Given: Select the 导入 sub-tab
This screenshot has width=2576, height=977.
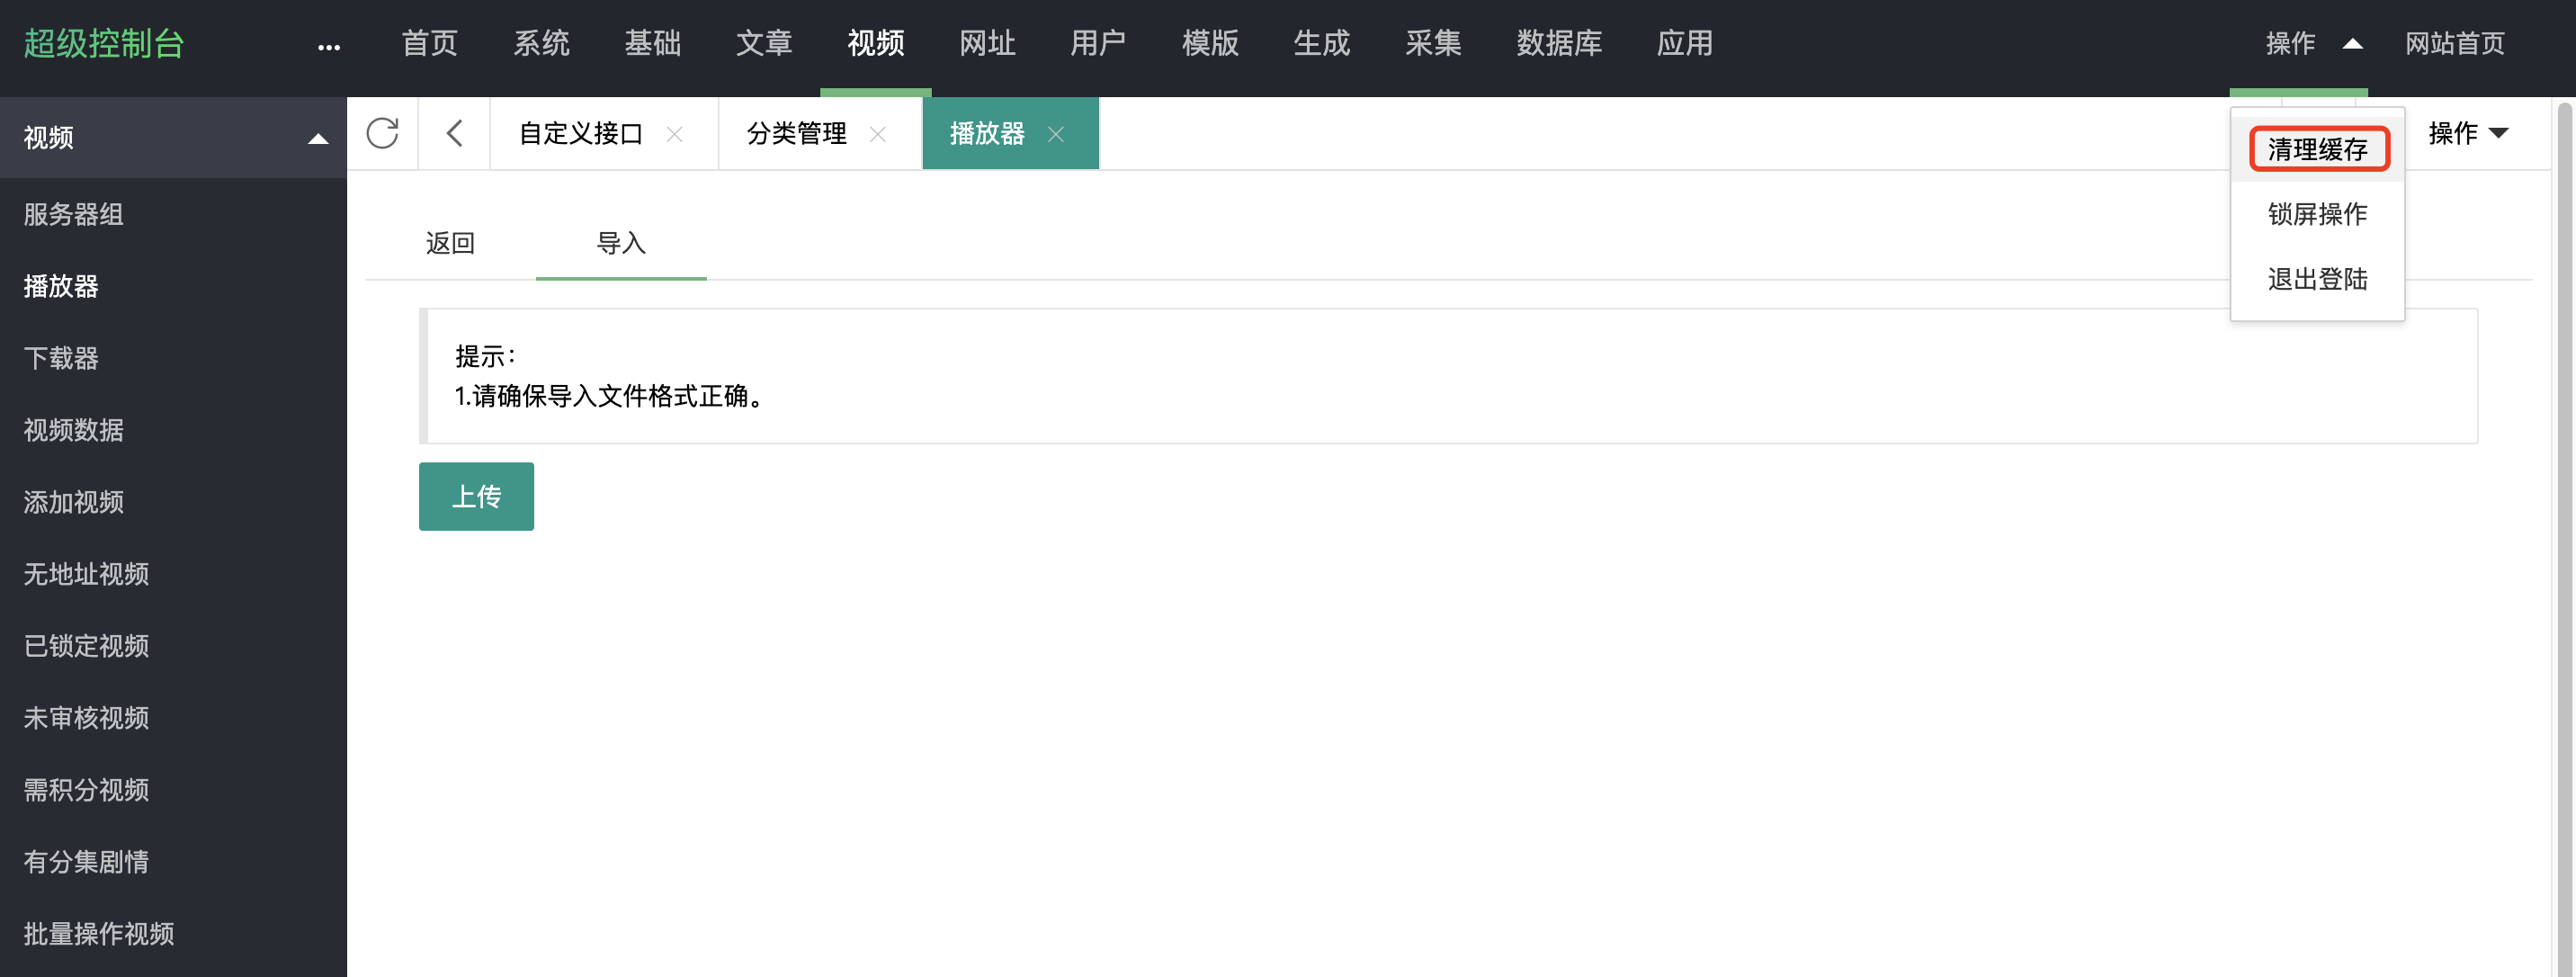Looking at the screenshot, I should pyautogui.click(x=621, y=243).
